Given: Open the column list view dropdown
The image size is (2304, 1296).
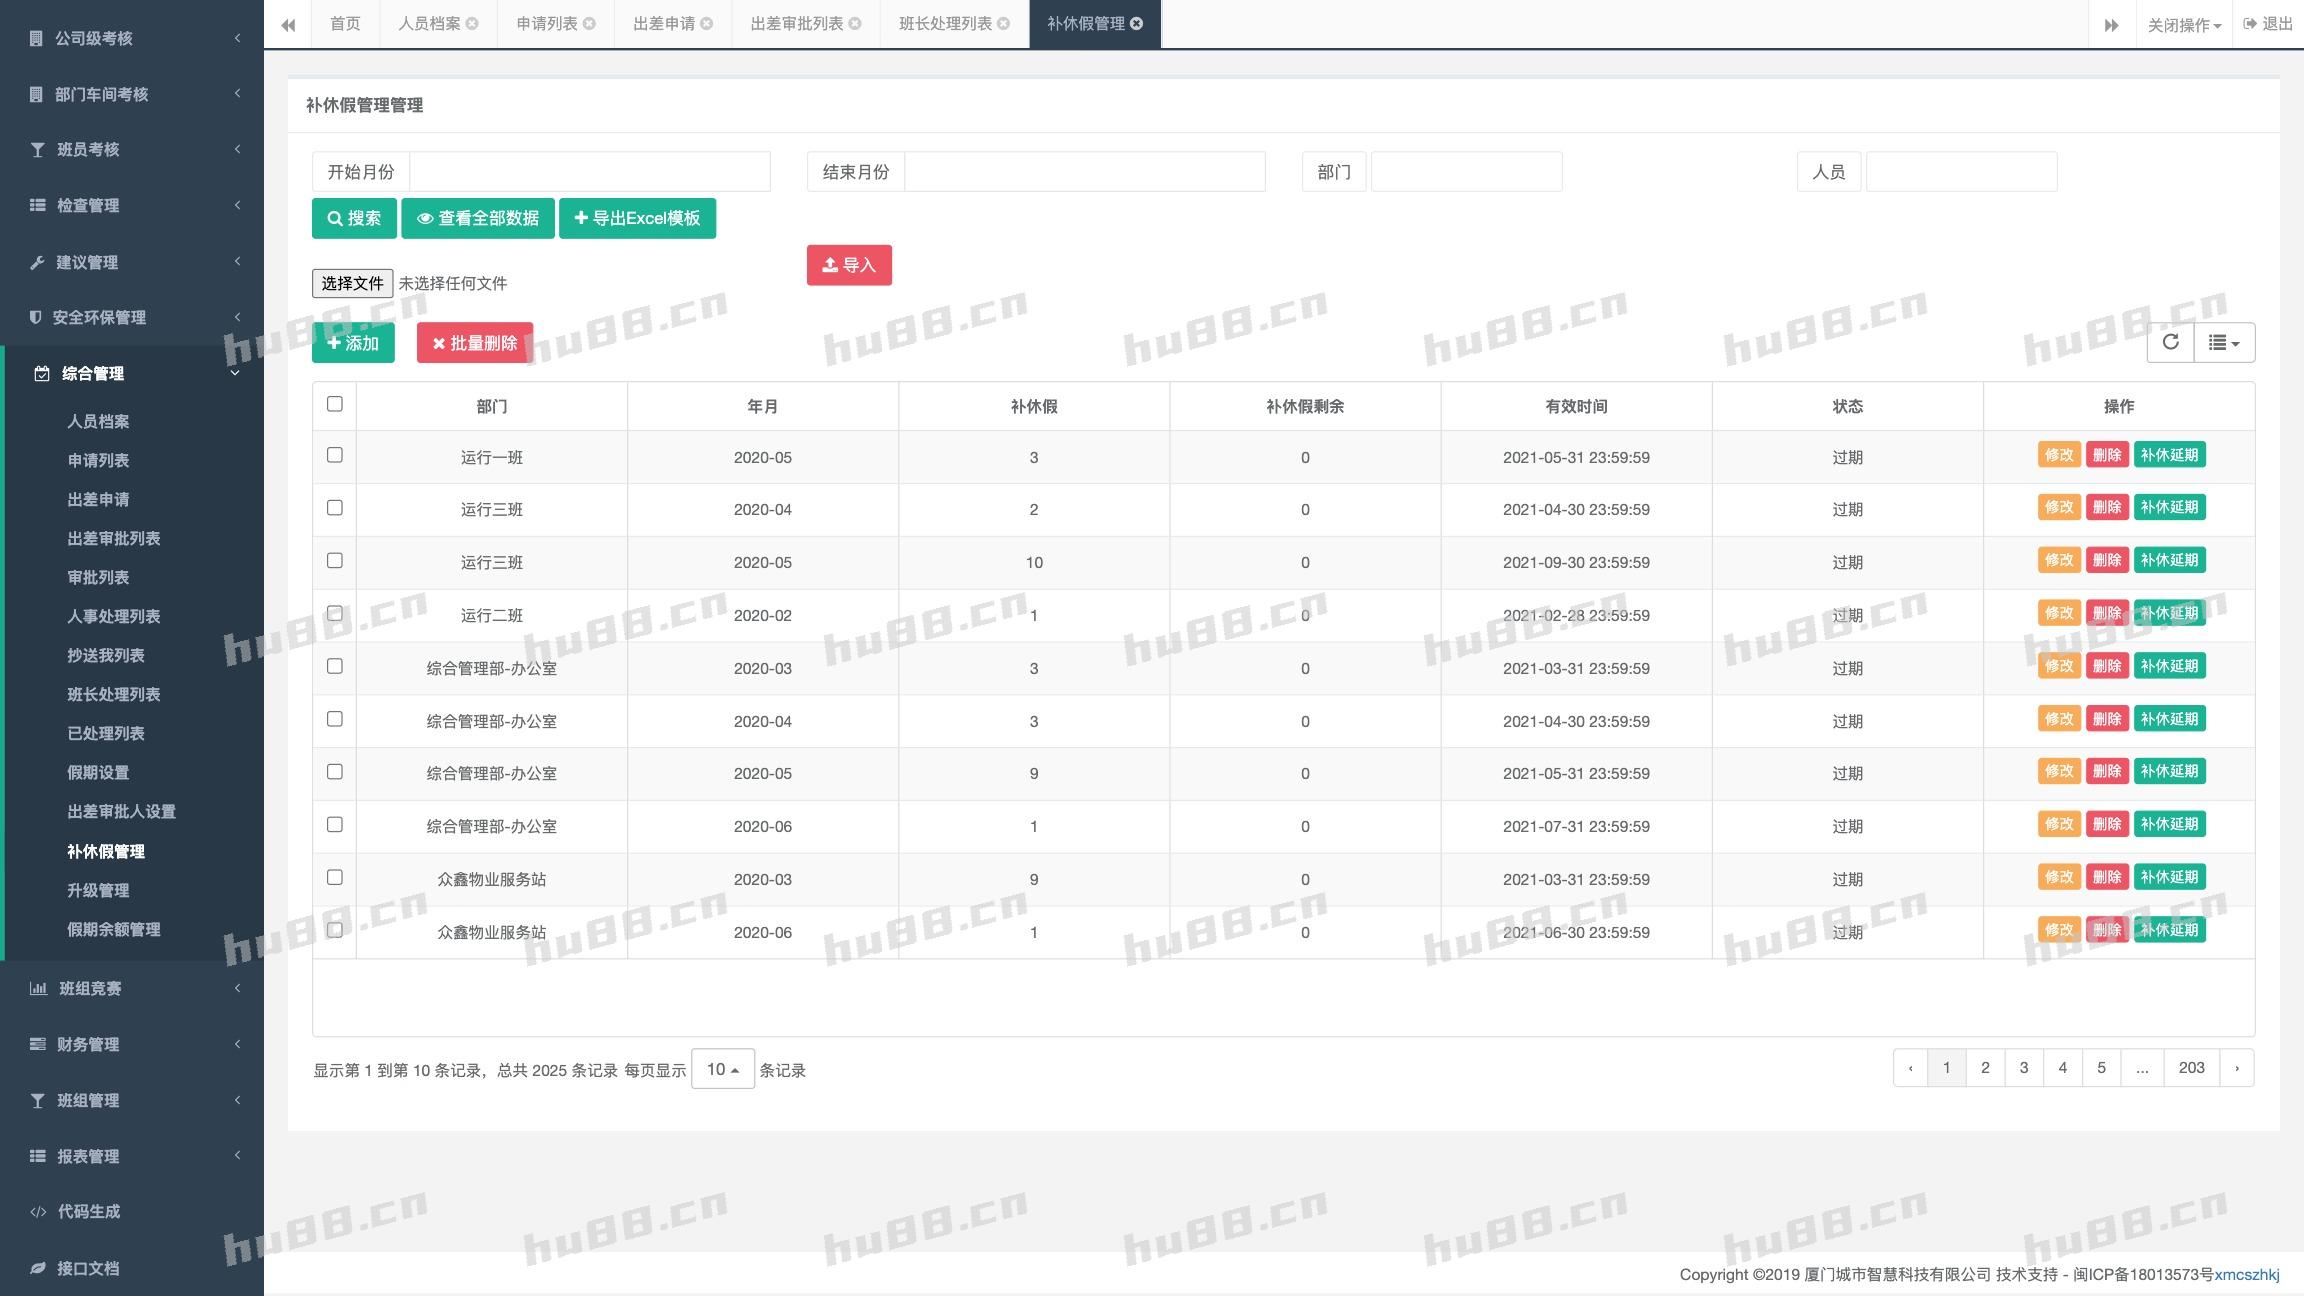Looking at the screenshot, I should (x=2224, y=342).
